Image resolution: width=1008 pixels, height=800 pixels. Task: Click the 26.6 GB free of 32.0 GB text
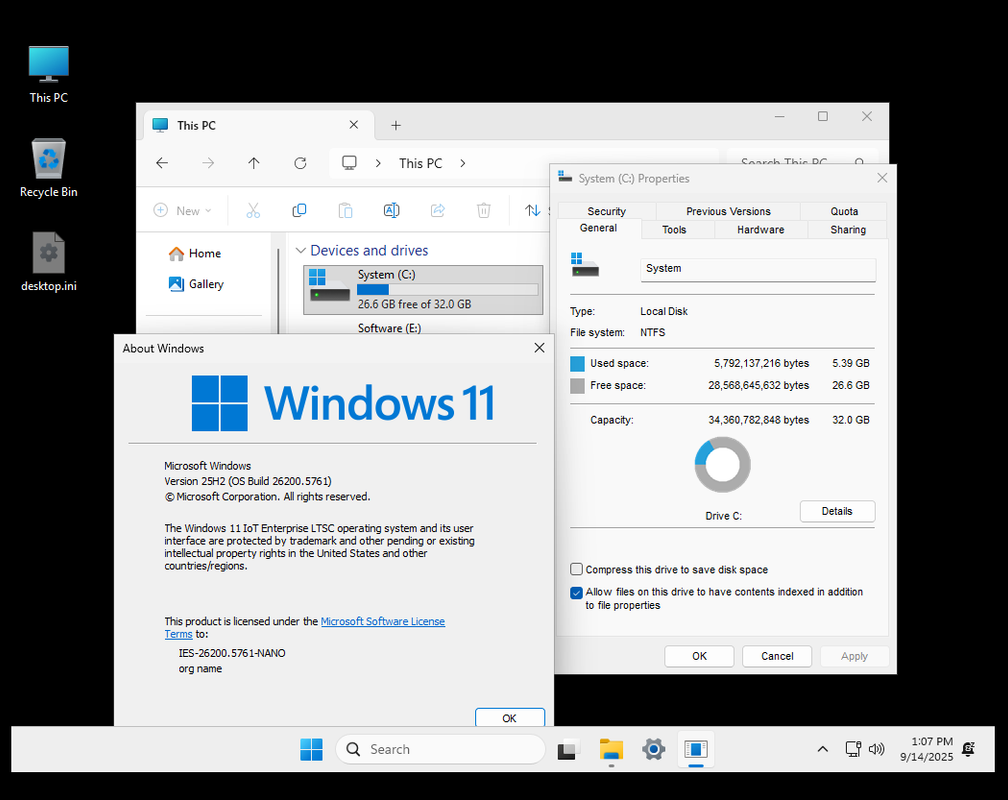pos(415,304)
